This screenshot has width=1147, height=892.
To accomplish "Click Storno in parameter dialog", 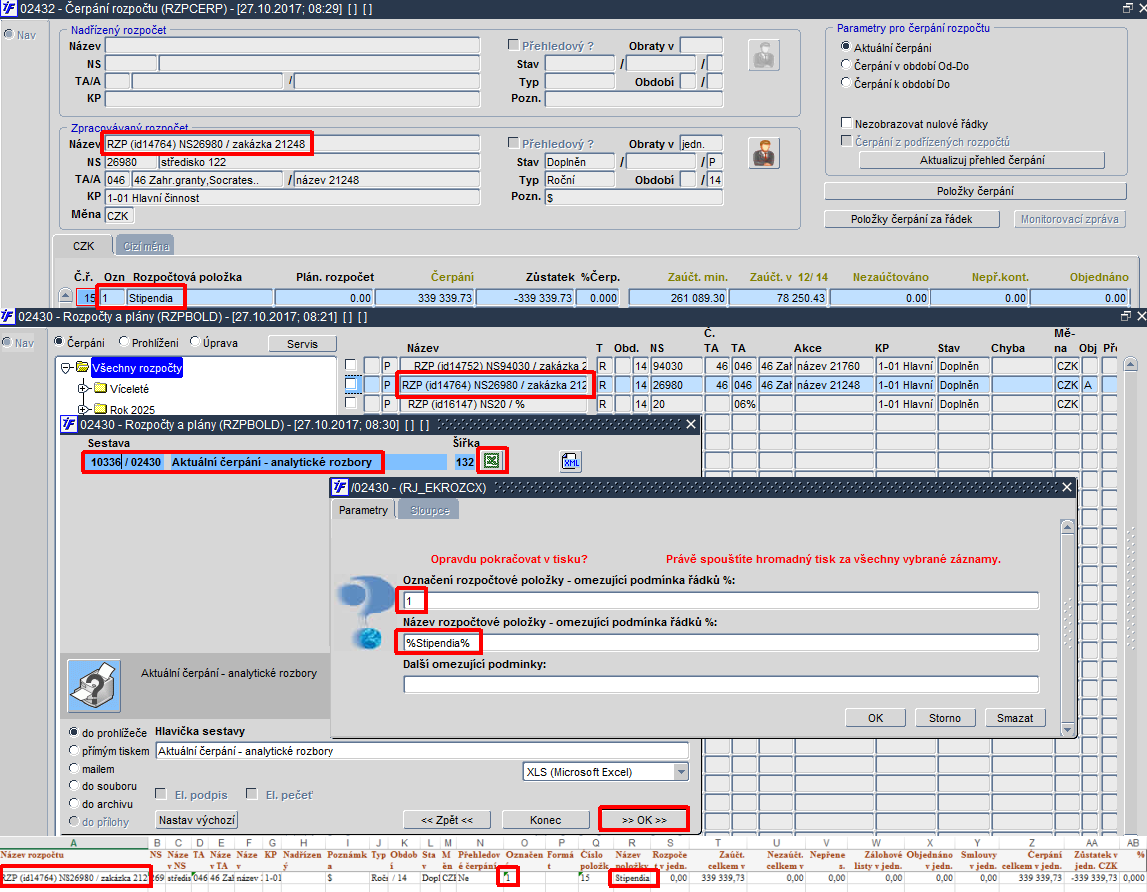I will tap(944, 718).
